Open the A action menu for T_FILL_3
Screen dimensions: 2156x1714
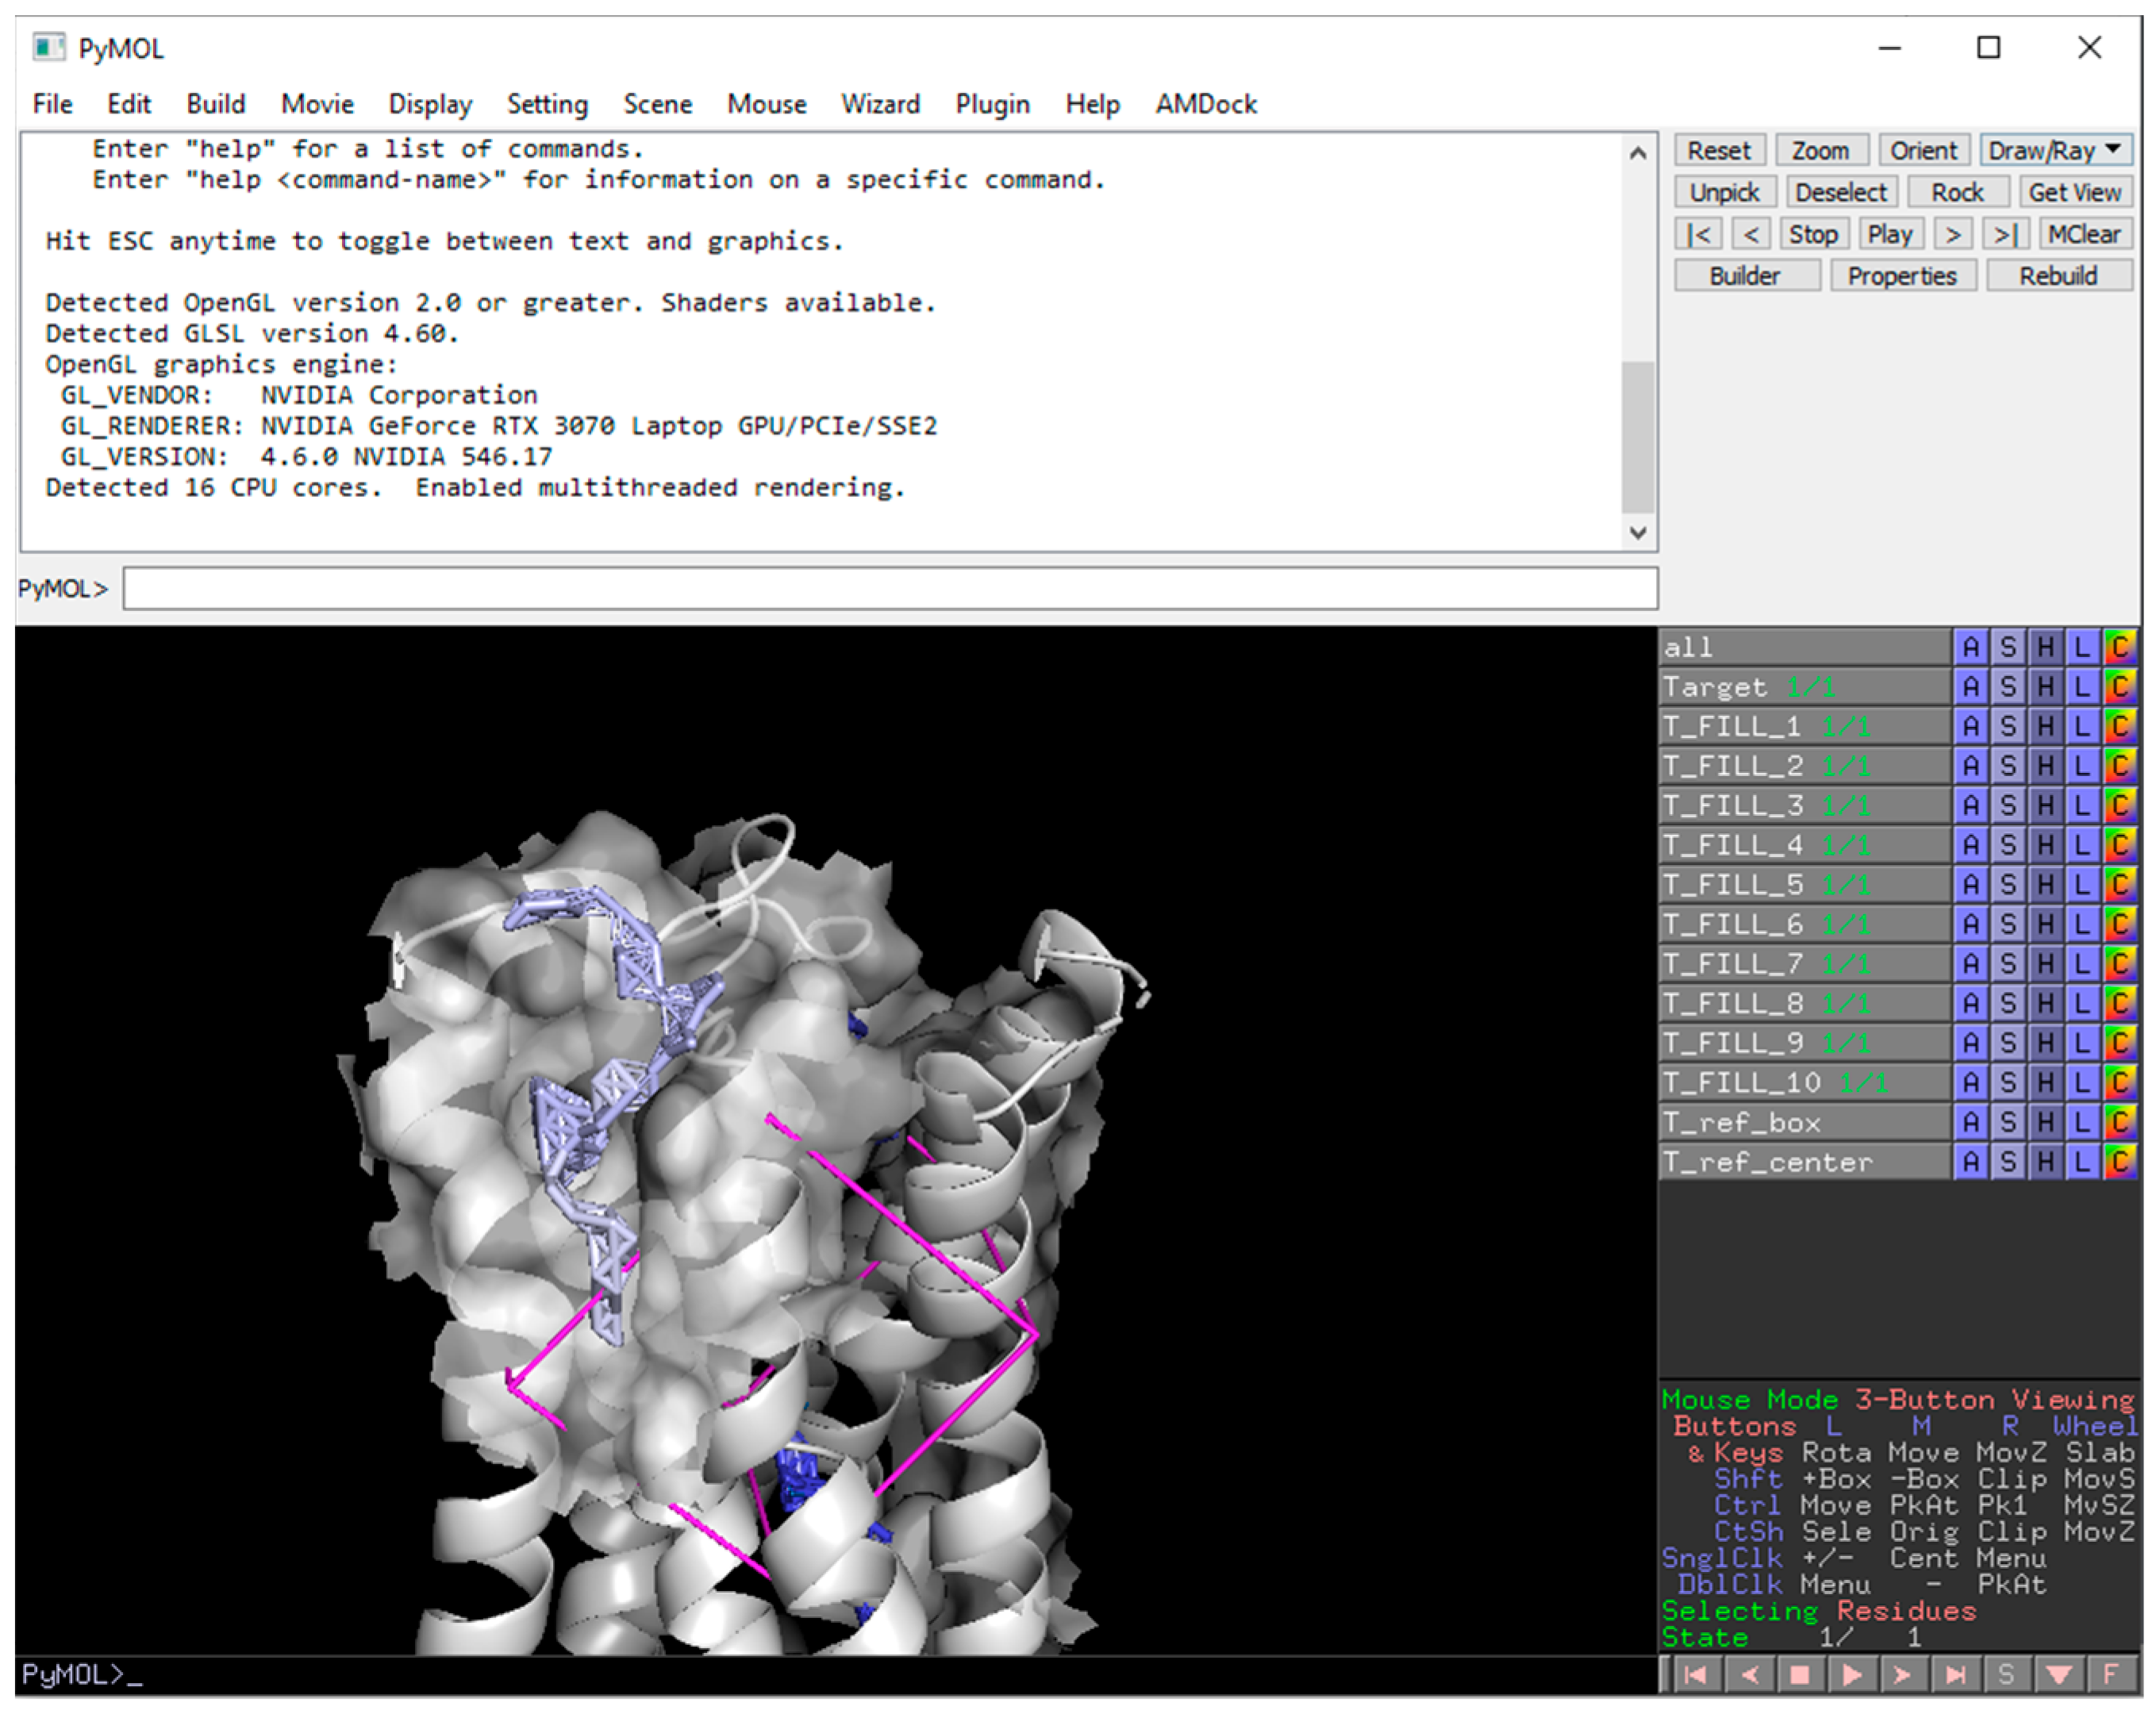click(1971, 805)
